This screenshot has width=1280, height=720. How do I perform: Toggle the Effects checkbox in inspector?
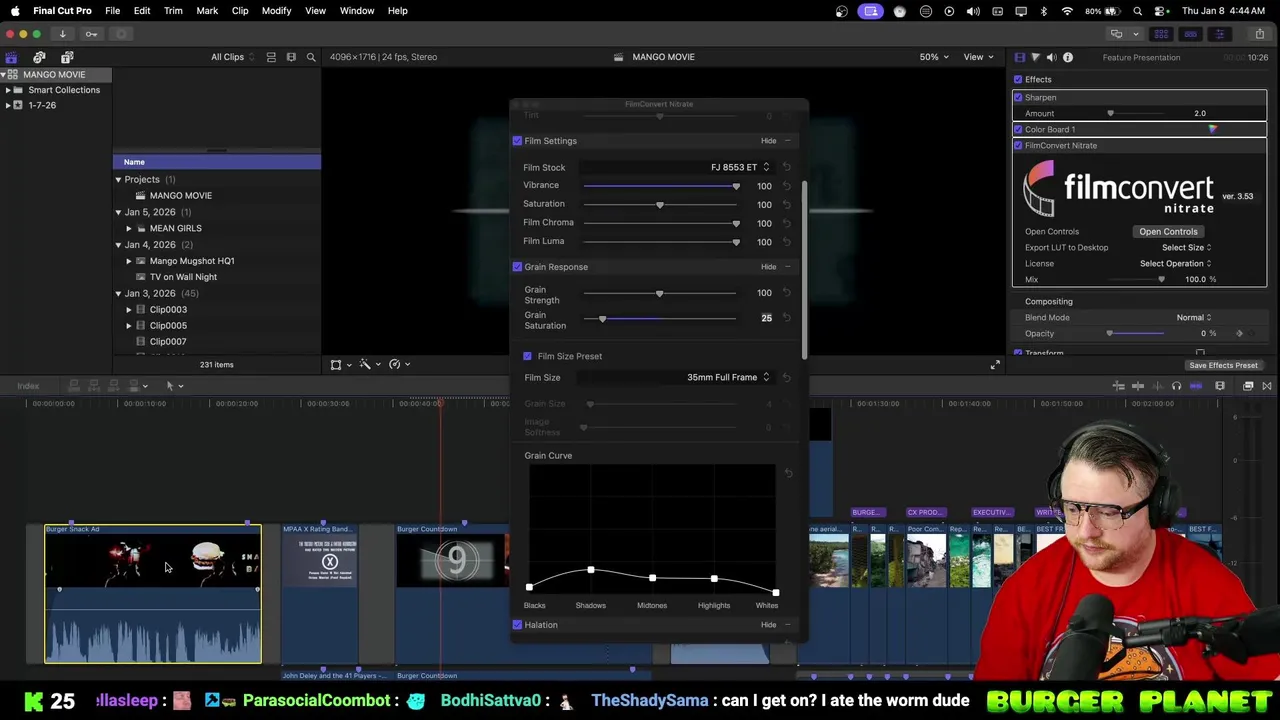pyautogui.click(x=1018, y=79)
